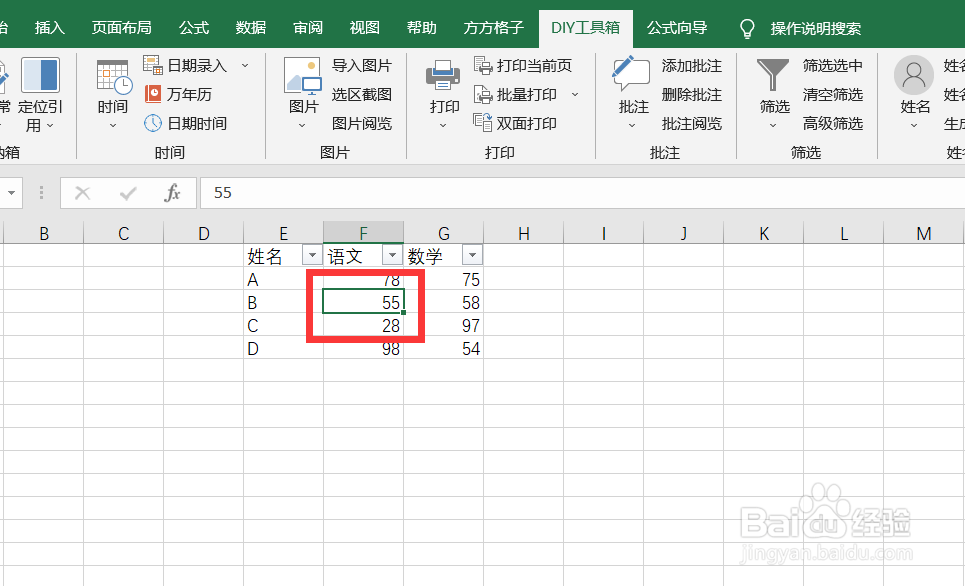Click the 批注 comment pencil icon

(x=631, y=74)
